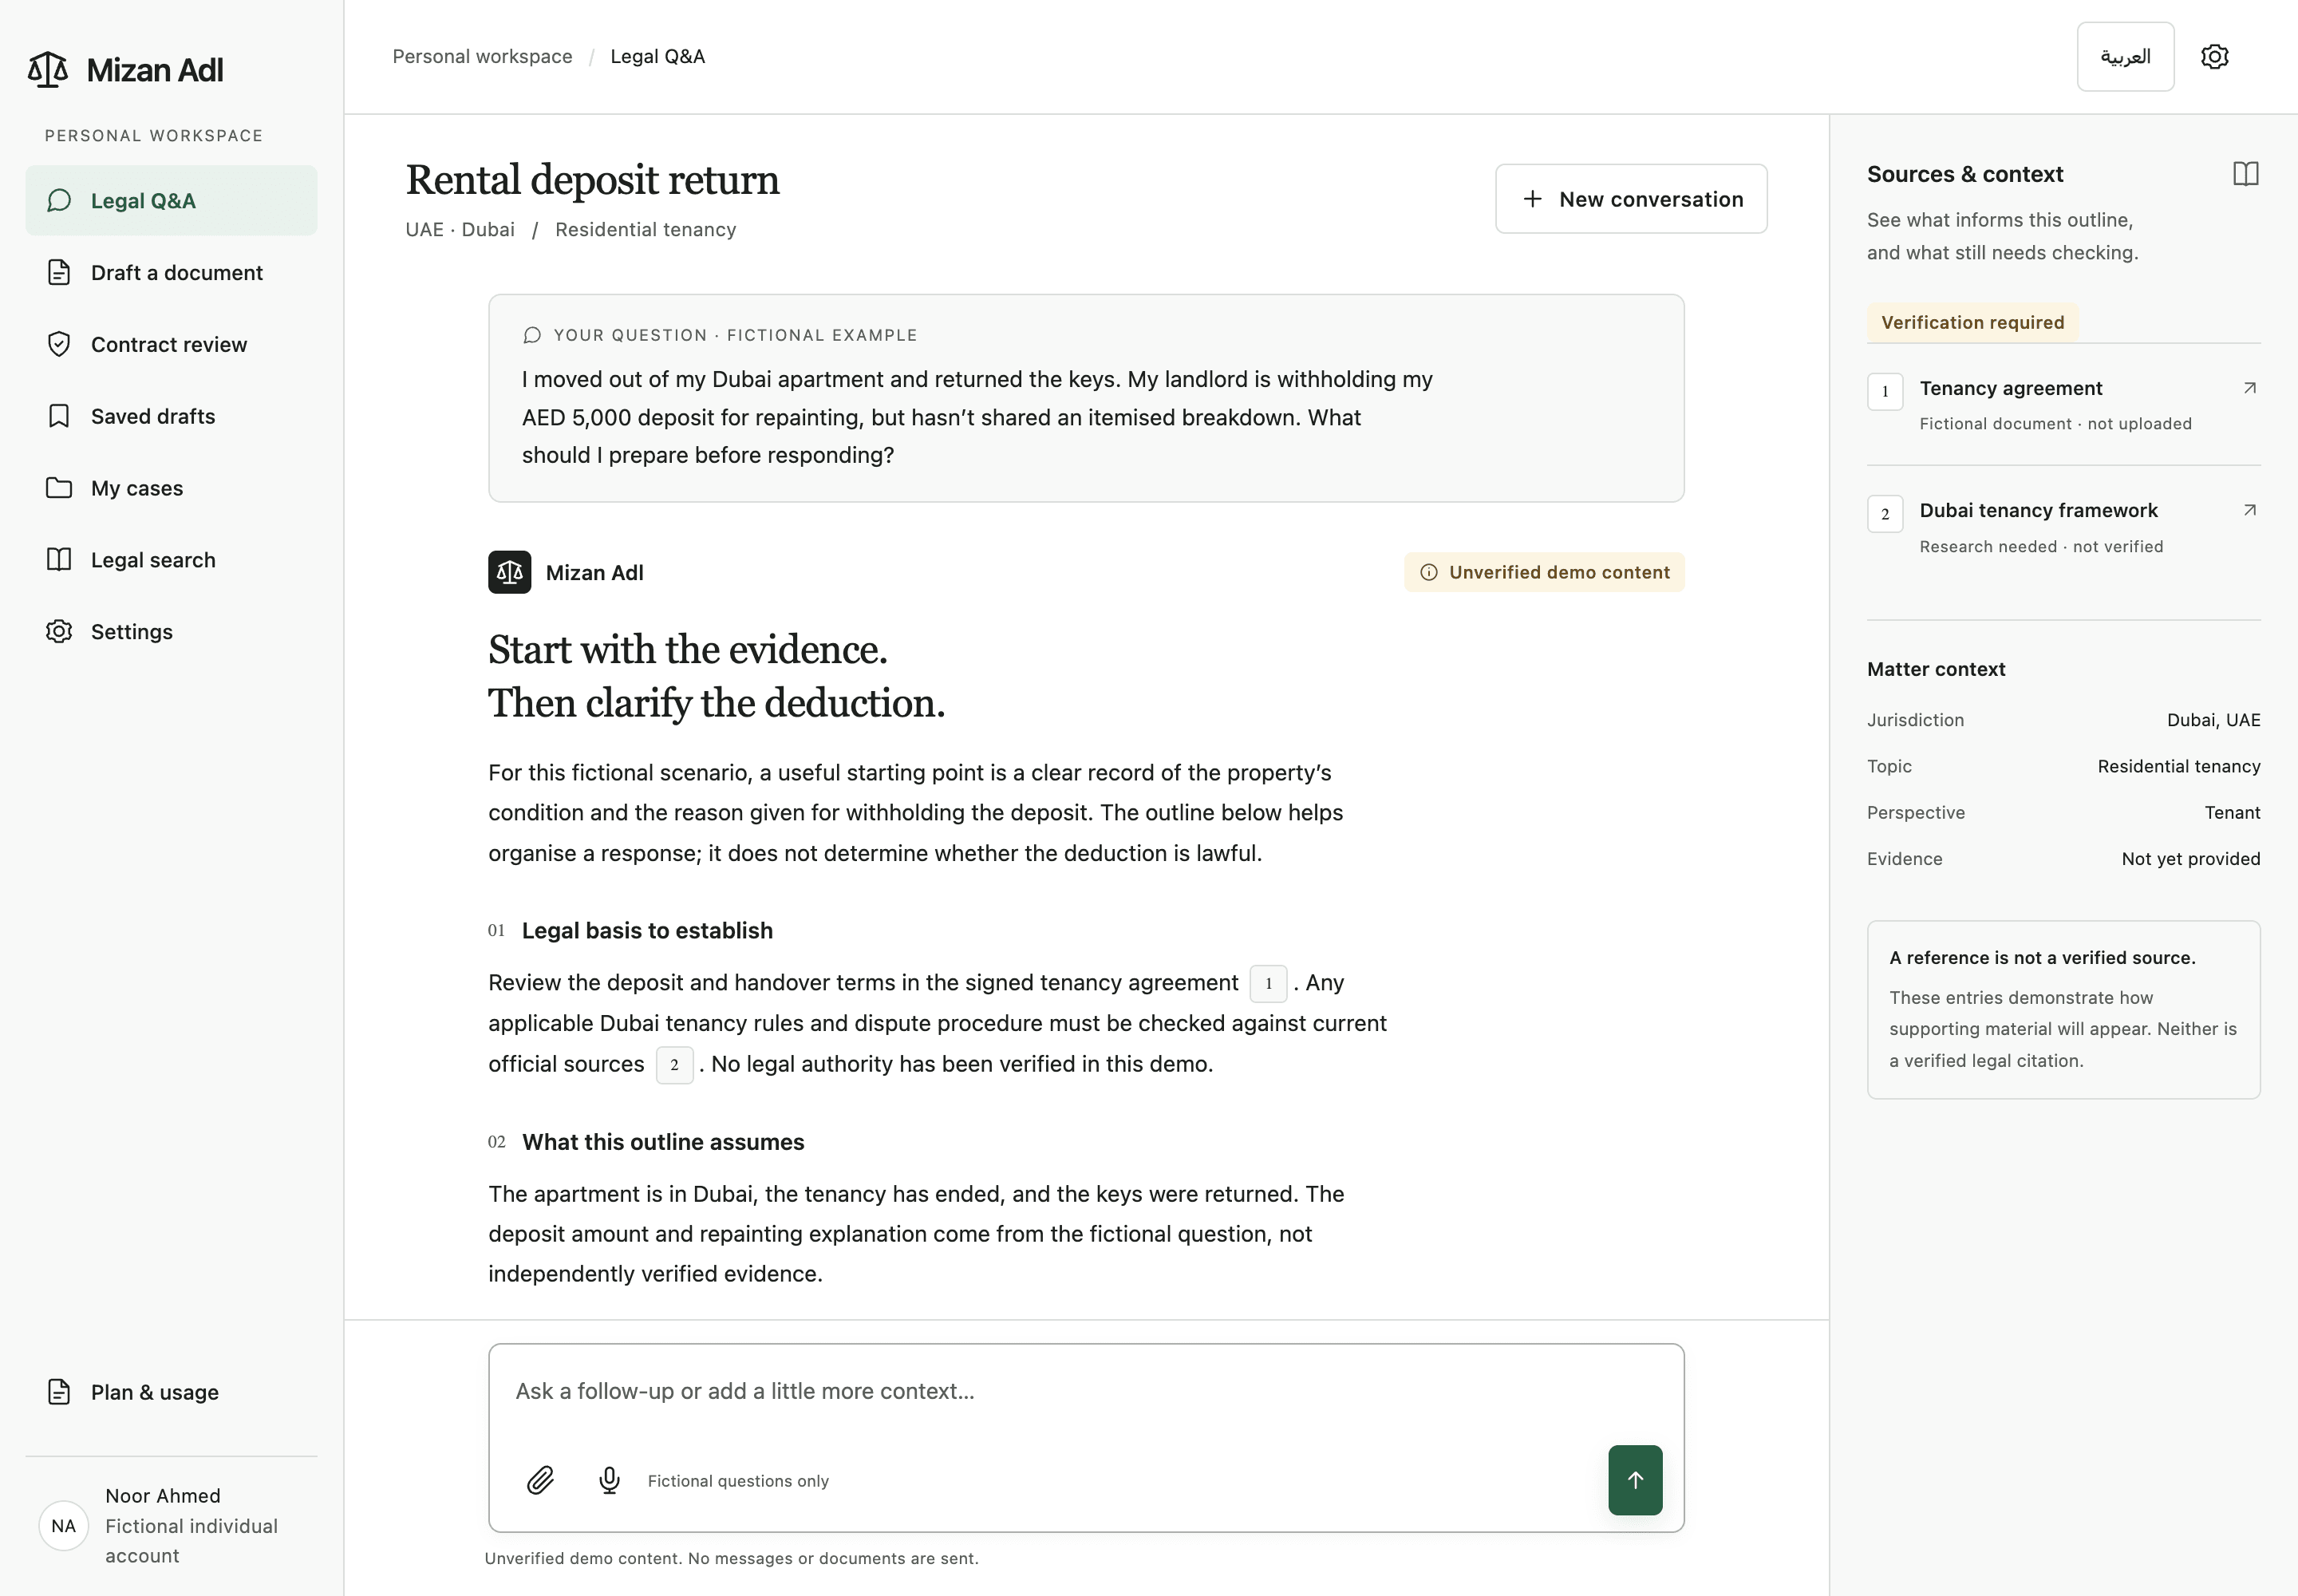
Task: Click source number 1 badge in panel
Action: point(1885,392)
